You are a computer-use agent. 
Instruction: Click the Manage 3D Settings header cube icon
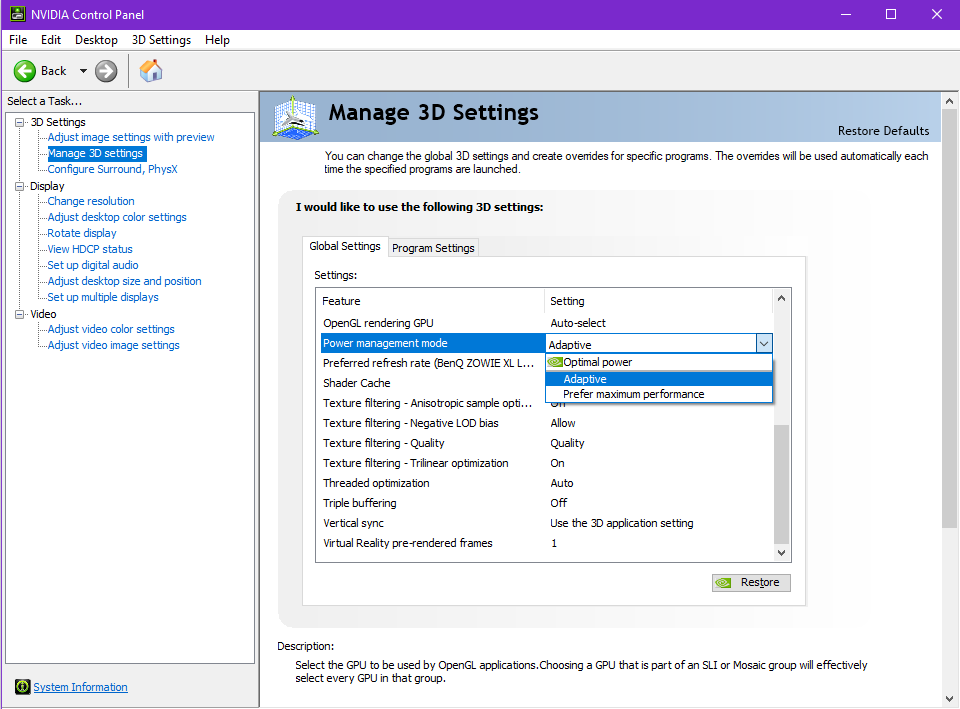pos(296,117)
